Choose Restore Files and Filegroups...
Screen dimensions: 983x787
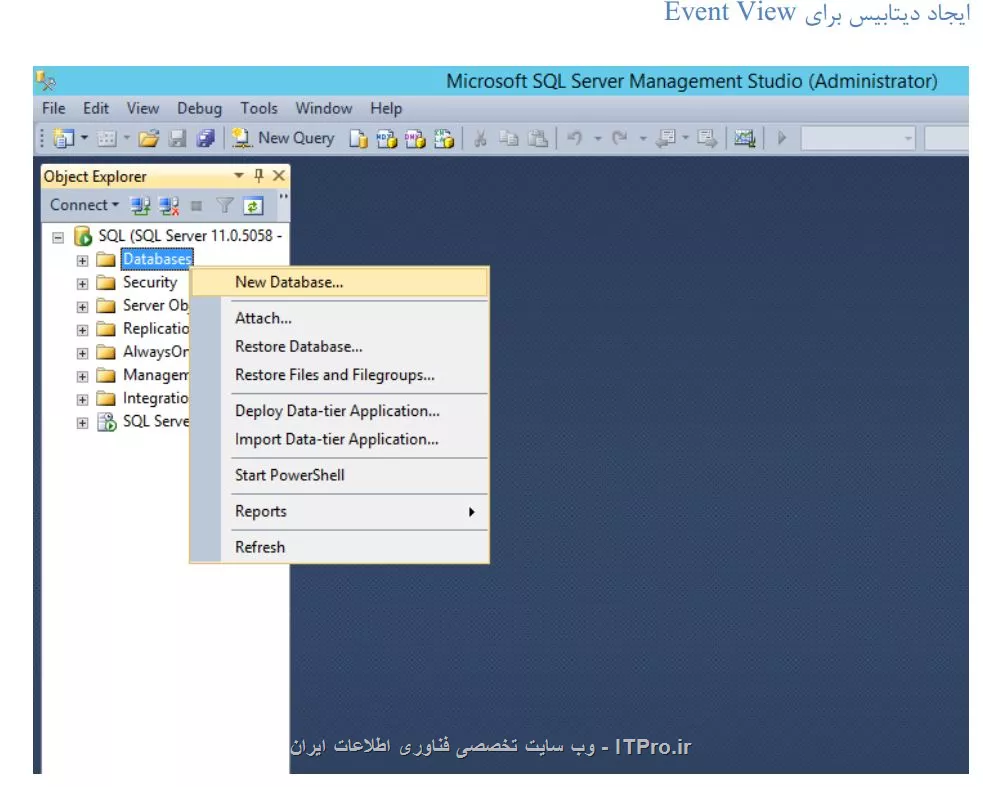(339, 374)
